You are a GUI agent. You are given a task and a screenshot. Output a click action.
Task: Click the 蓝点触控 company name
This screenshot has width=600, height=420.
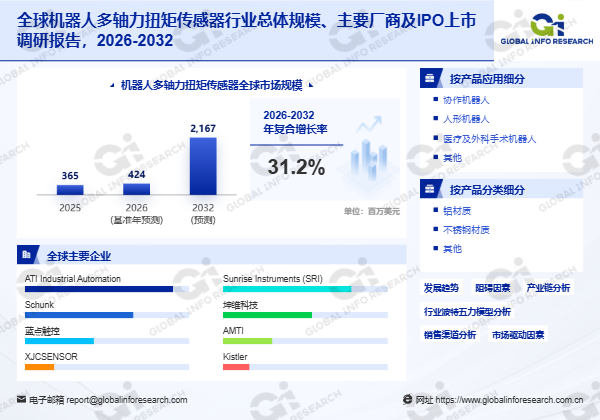pyautogui.click(x=42, y=331)
